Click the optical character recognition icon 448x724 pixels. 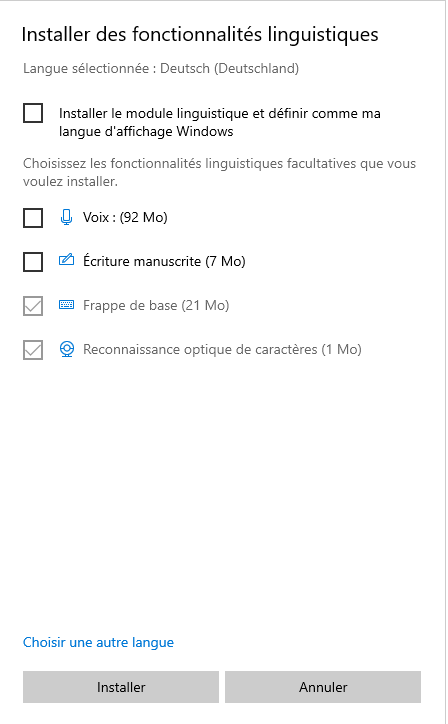pos(67,349)
